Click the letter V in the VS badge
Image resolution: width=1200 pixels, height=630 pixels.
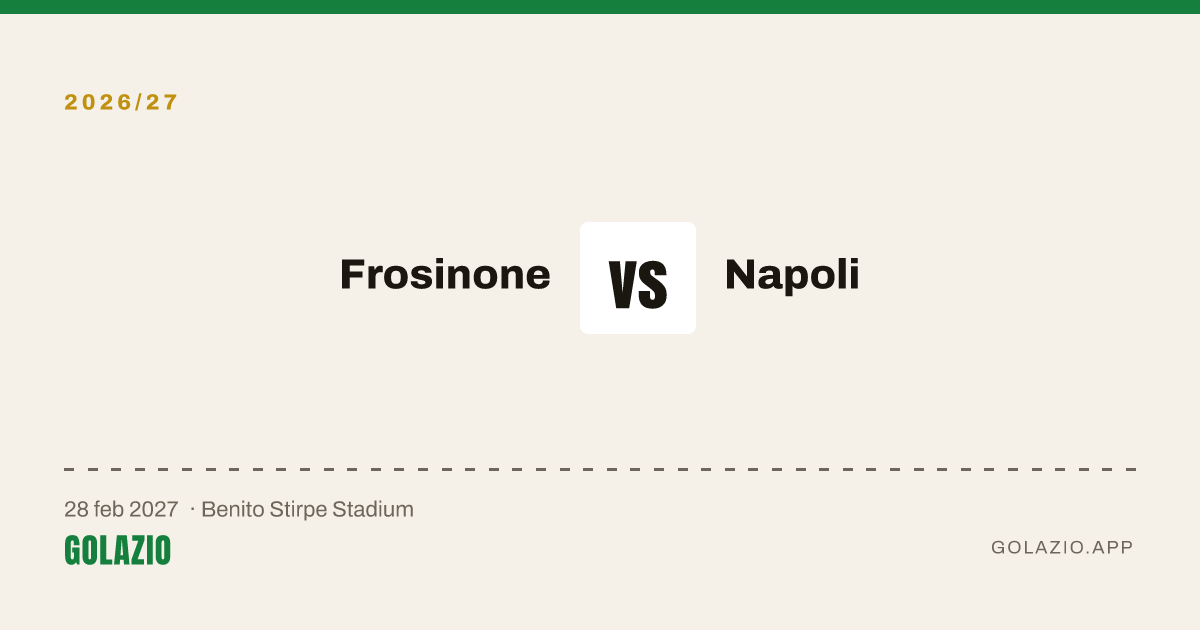click(623, 285)
